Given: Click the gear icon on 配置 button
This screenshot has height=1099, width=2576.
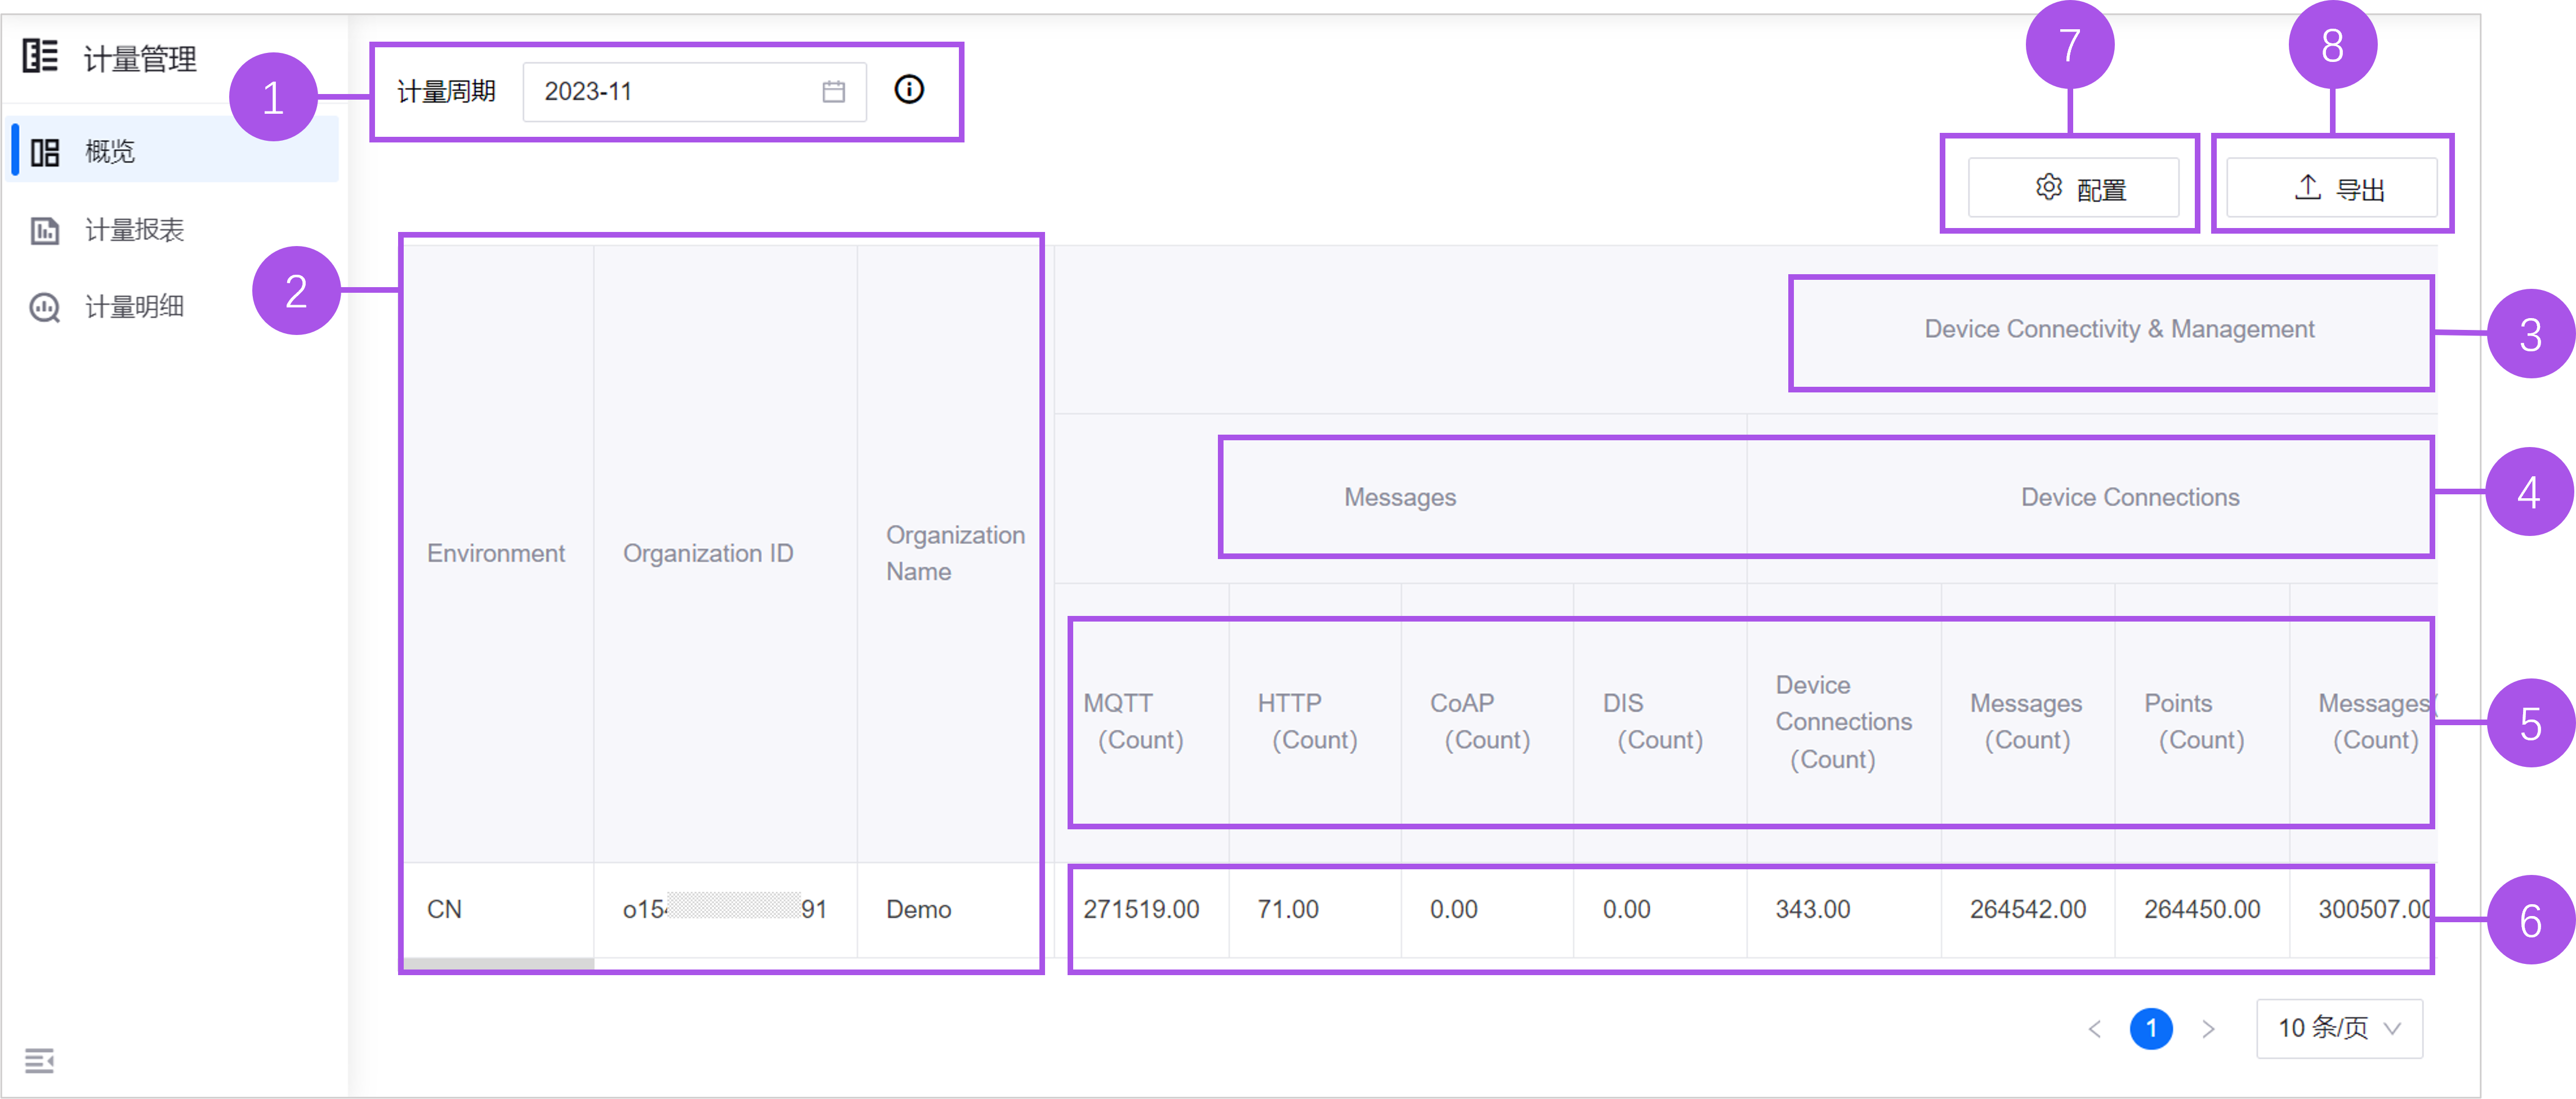Looking at the screenshot, I should 2048,188.
